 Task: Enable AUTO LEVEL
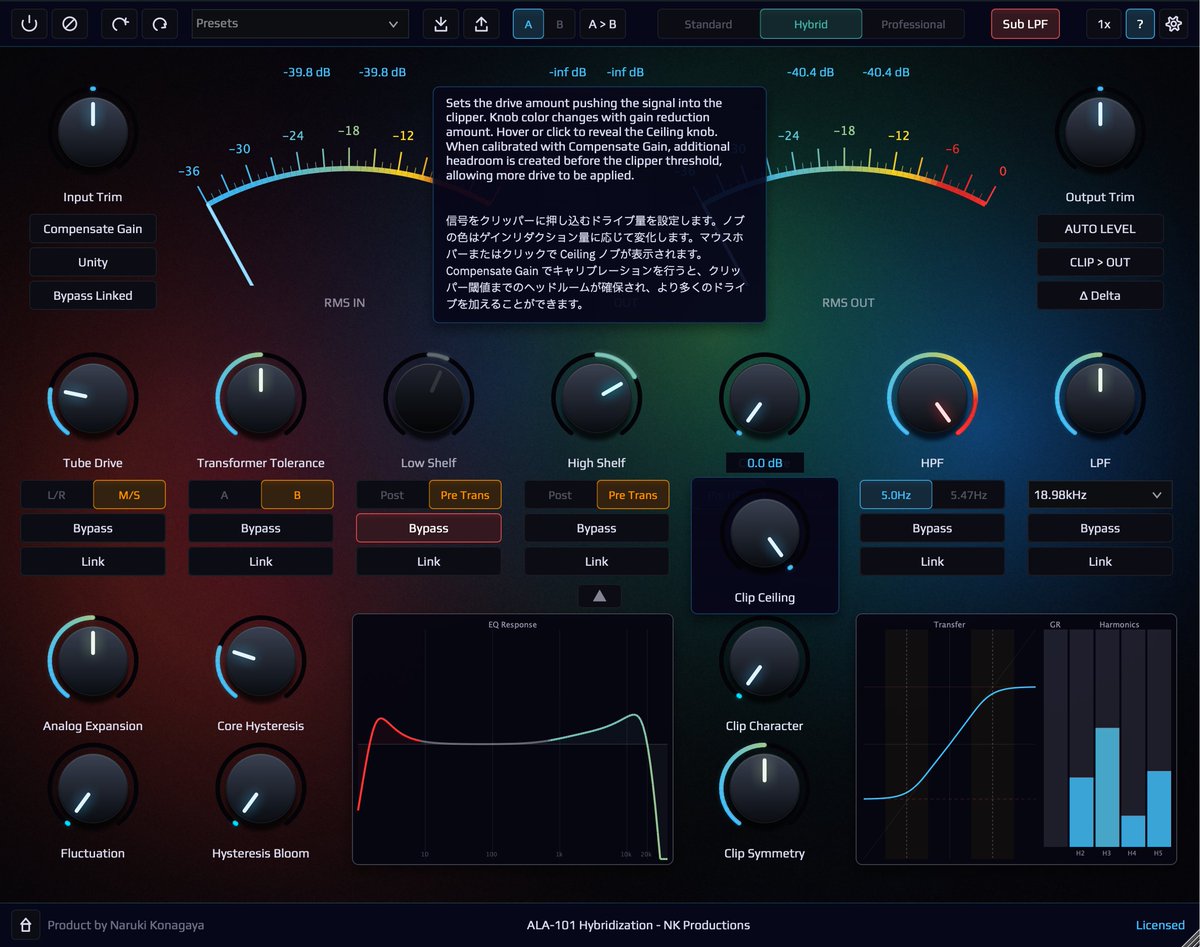pyautogui.click(x=1100, y=229)
